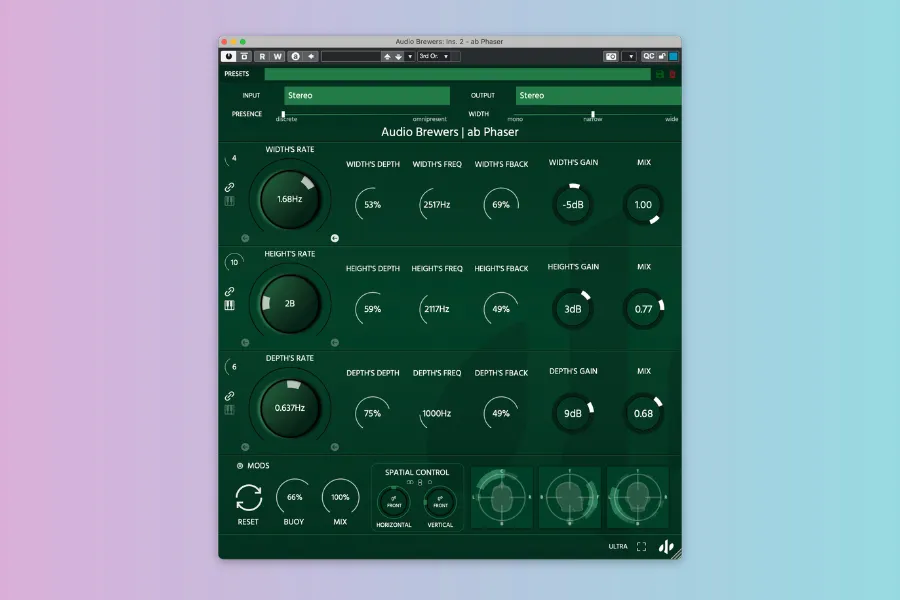The width and height of the screenshot is (900, 600).
Task: Click the Presets name bar
Action: pyautogui.click(x=457, y=74)
